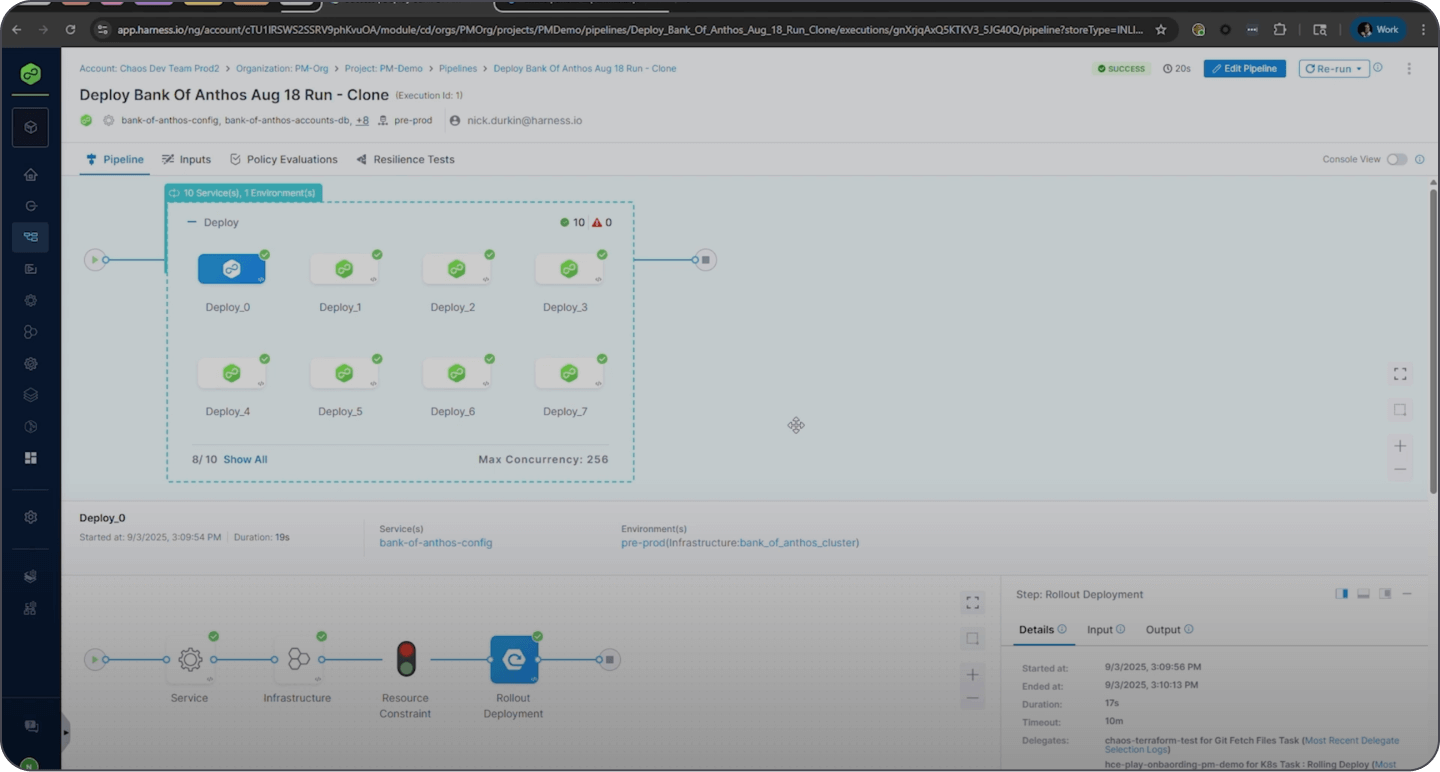Screen dimensions: 1440x772
Task: Open the bank-of-anthos-config service link
Action: (436, 543)
